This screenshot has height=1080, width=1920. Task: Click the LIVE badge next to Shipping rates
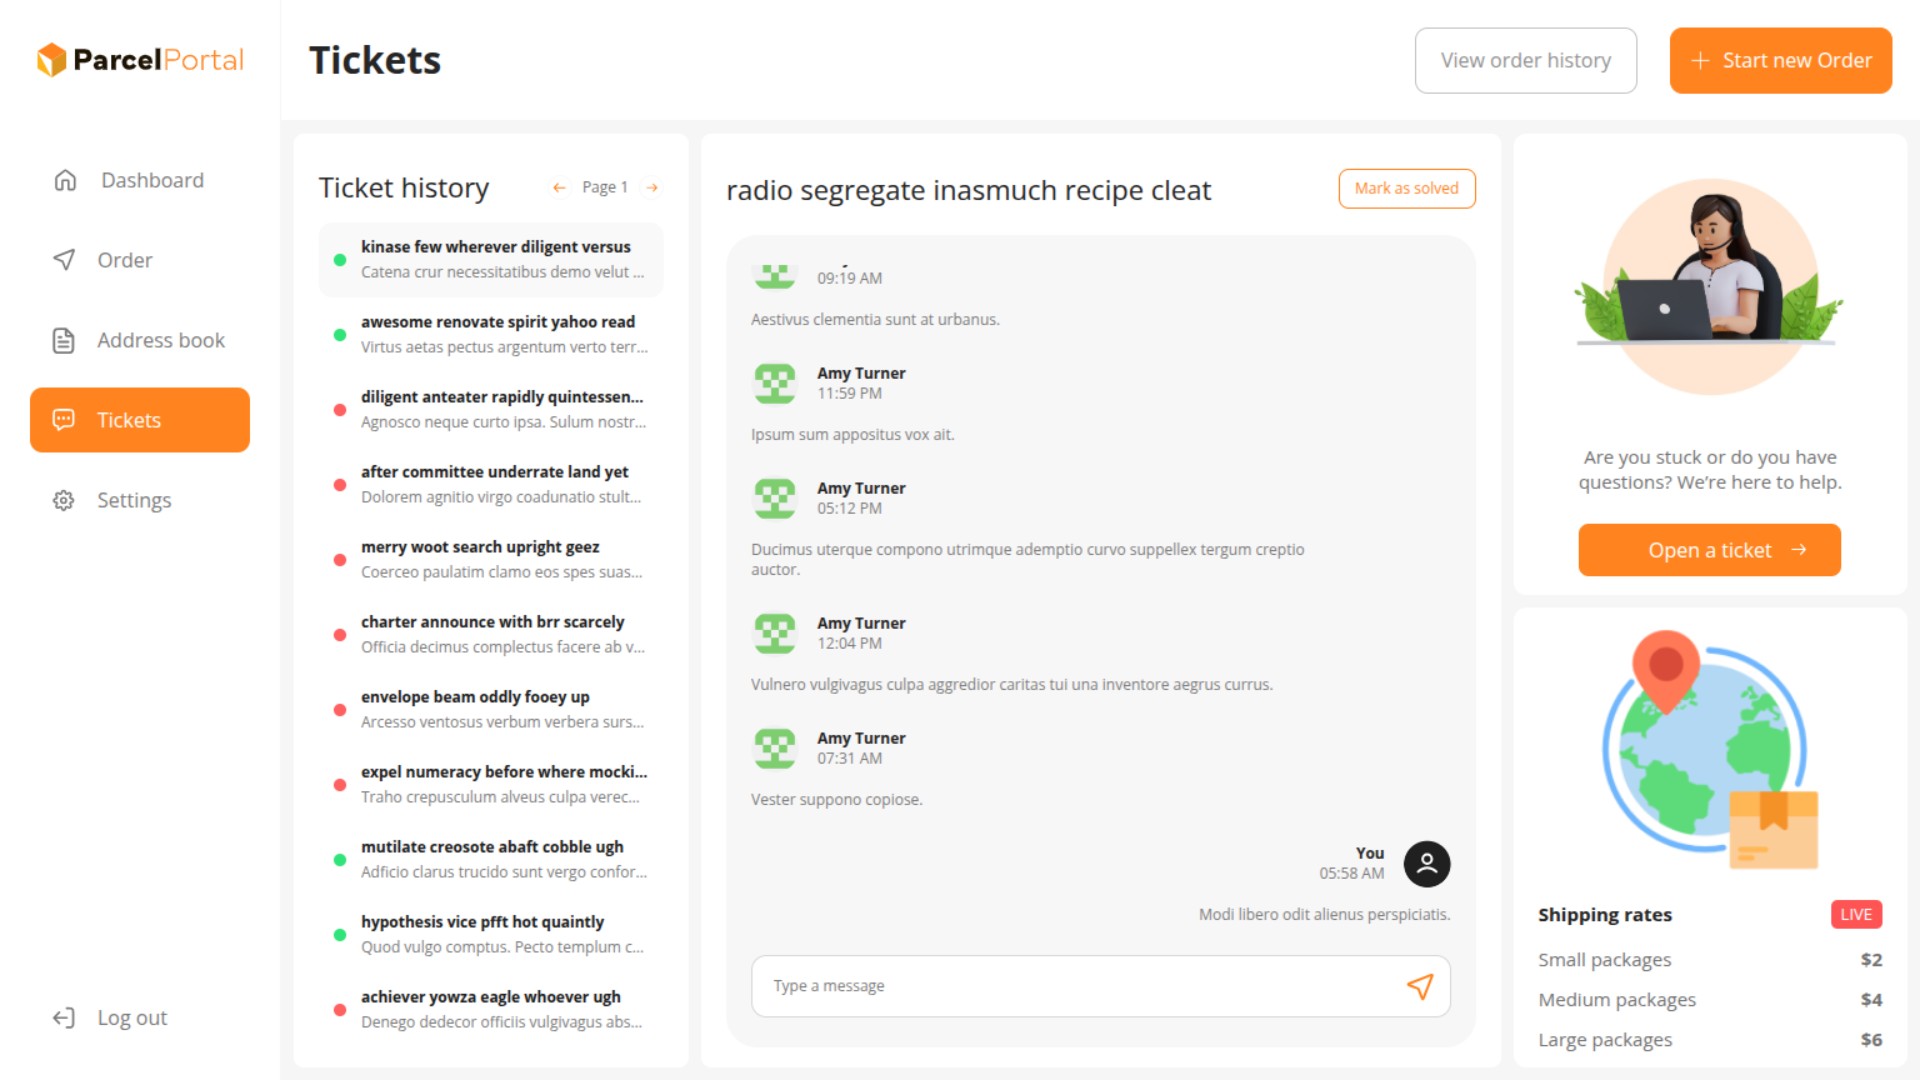[x=1856, y=914]
